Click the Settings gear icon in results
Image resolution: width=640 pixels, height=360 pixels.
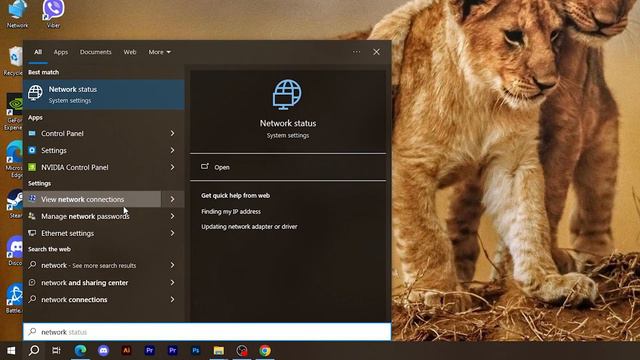pos(32,151)
